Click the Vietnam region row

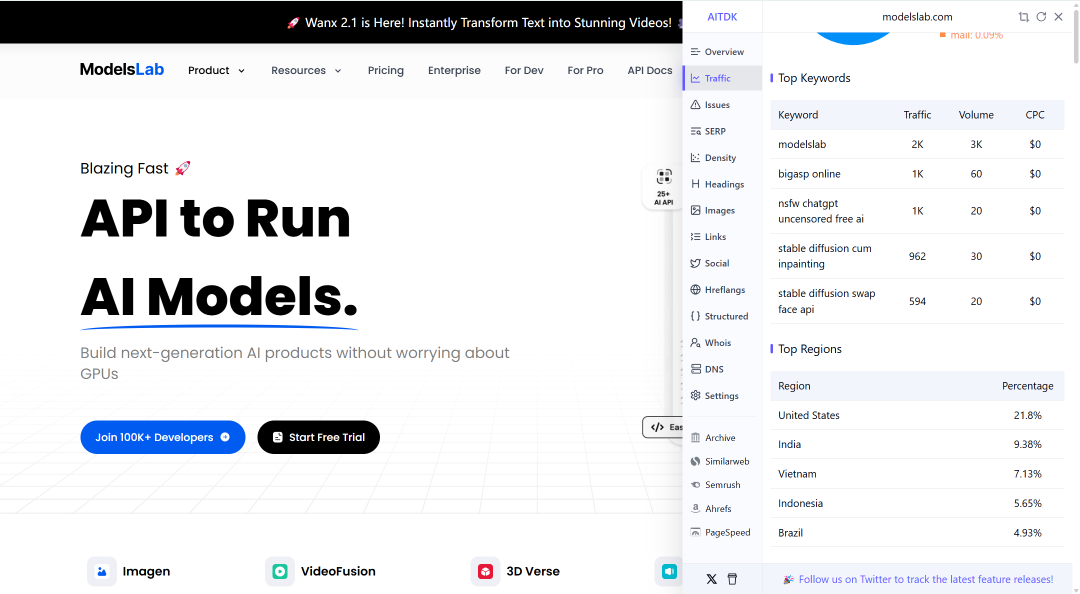pyautogui.click(x=917, y=474)
